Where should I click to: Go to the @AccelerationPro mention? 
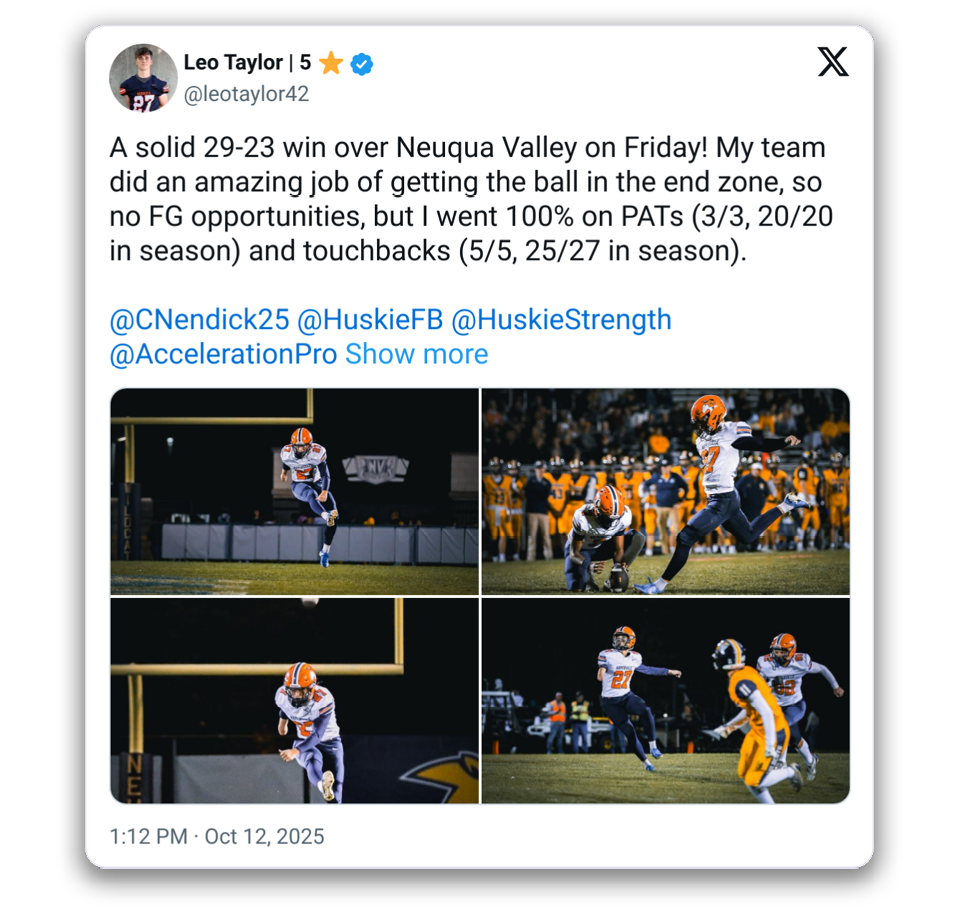pos(223,354)
